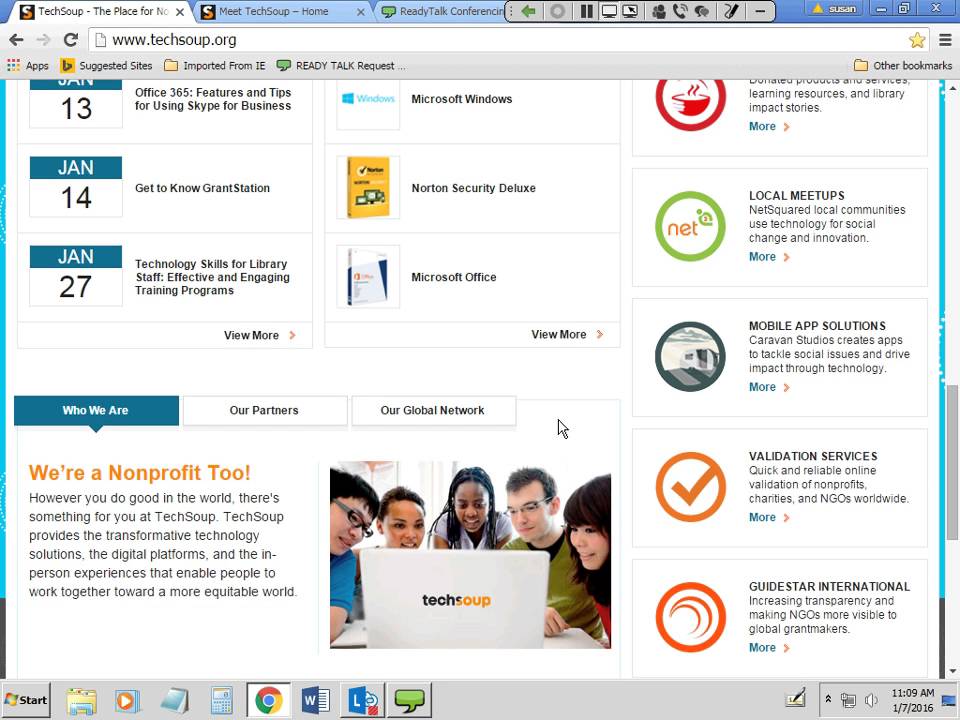
Task: Open the Chrome hamburger menu
Action: tap(945, 40)
